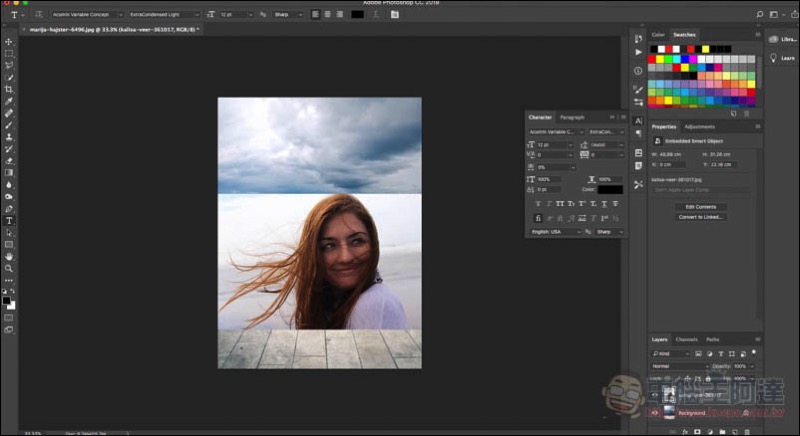Click the black text color swatch in options bar
The width and height of the screenshot is (800, 436).
[358, 14]
